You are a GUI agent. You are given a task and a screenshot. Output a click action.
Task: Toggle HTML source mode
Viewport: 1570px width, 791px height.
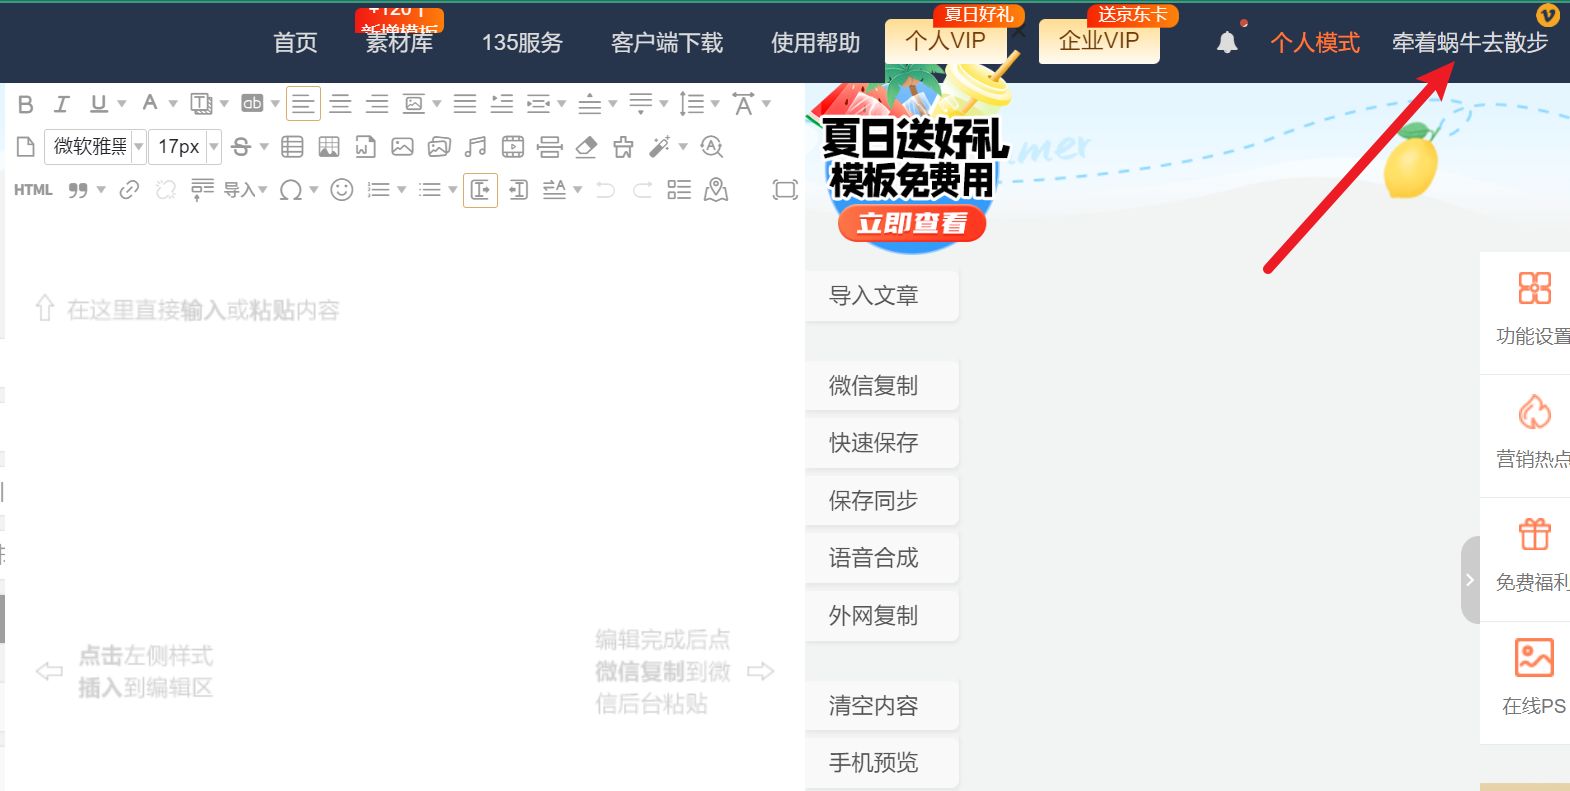(33, 190)
